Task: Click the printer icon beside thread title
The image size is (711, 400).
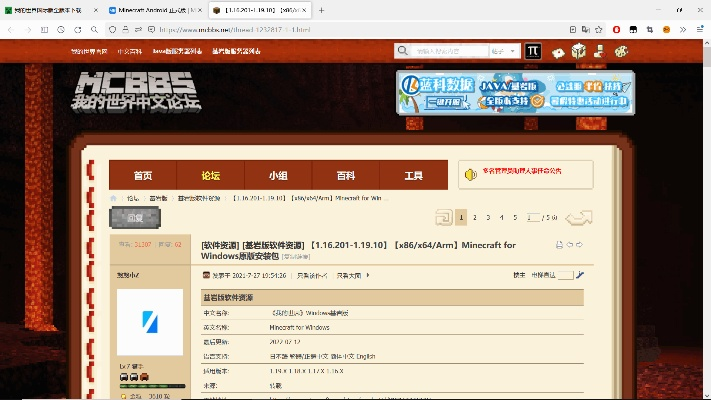Action: (x=559, y=245)
